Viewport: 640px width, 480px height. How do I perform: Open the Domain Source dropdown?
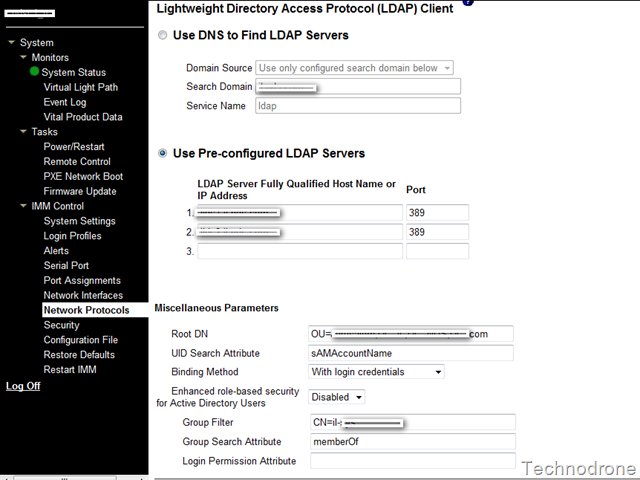[354, 68]
